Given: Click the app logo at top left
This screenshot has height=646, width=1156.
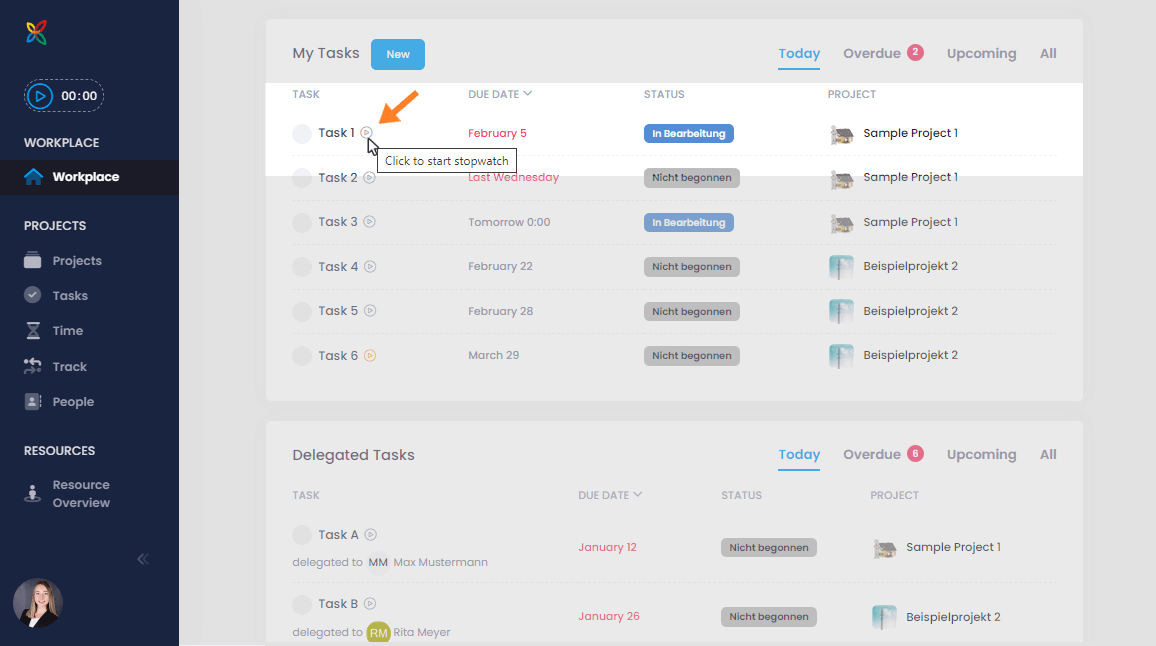Looking at the screenshot, I should [37, 32].
